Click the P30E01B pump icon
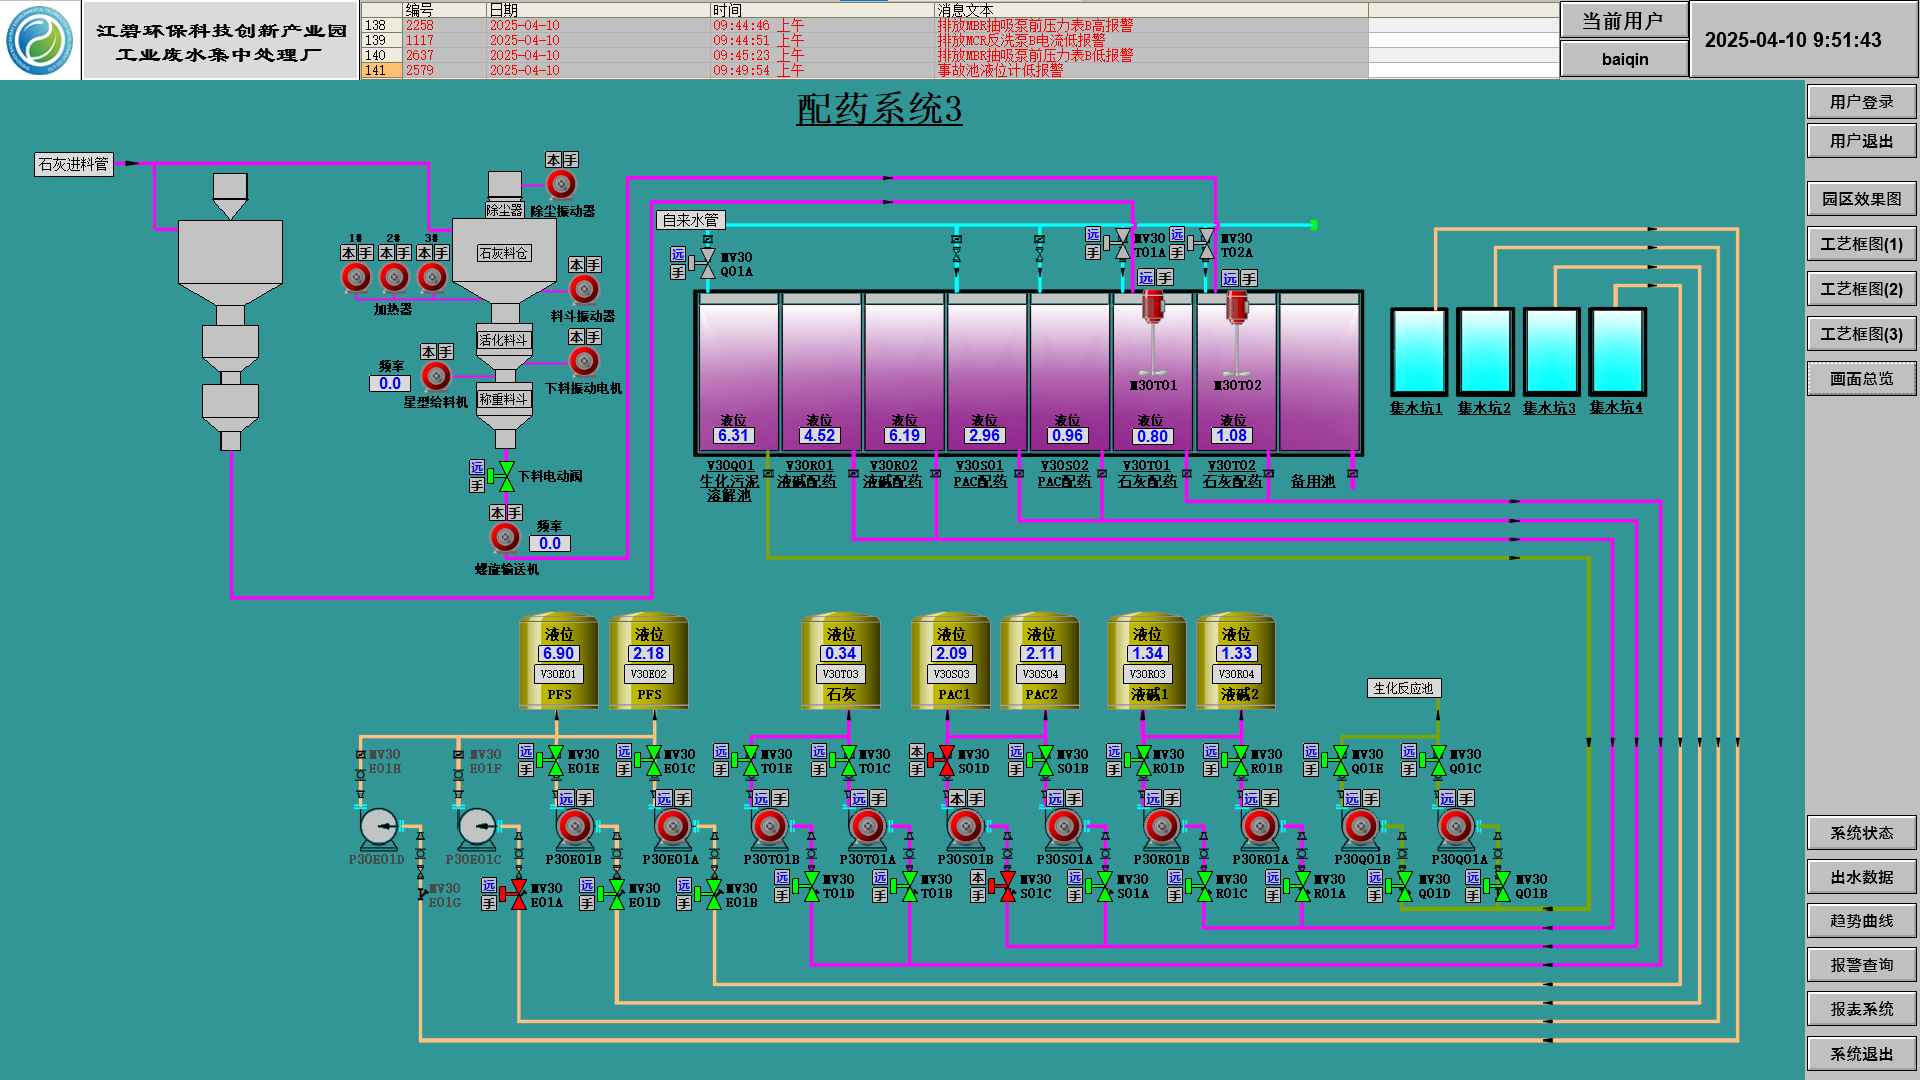This screenshot has height=1080, width=1920. coord(574,828)
